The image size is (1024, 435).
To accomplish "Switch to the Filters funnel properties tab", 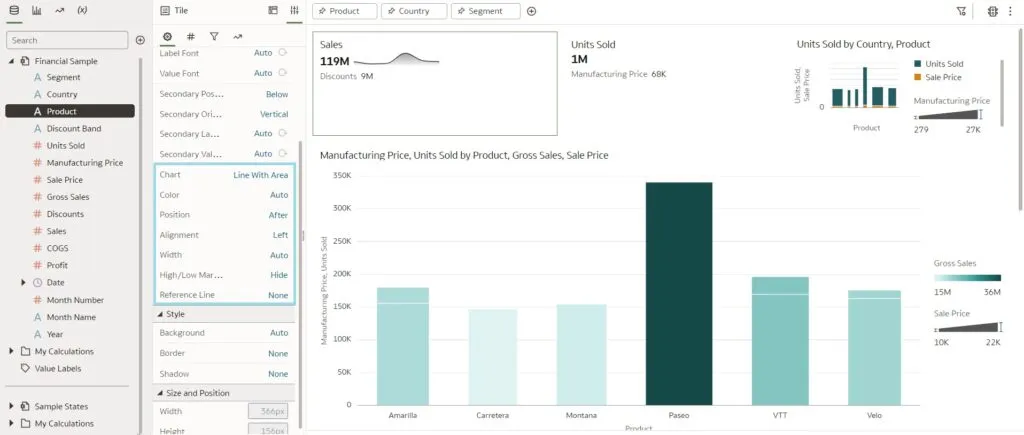I will (214, 36).
